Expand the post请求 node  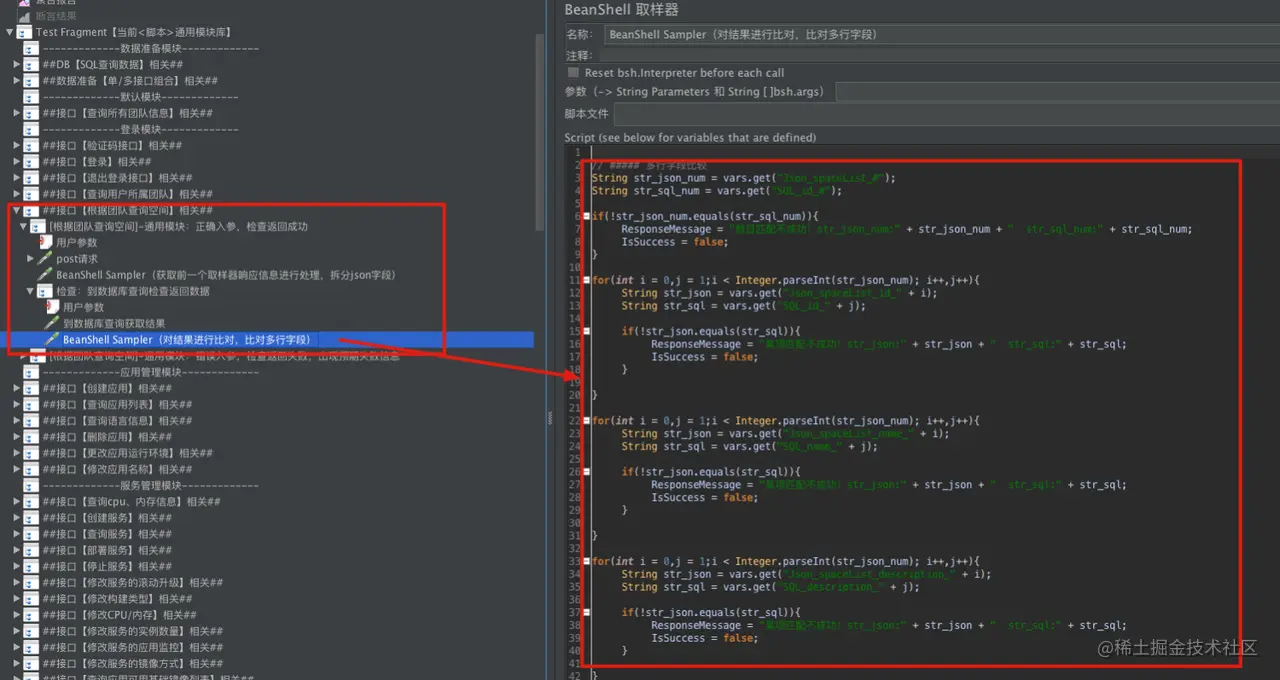pos(31,258)
